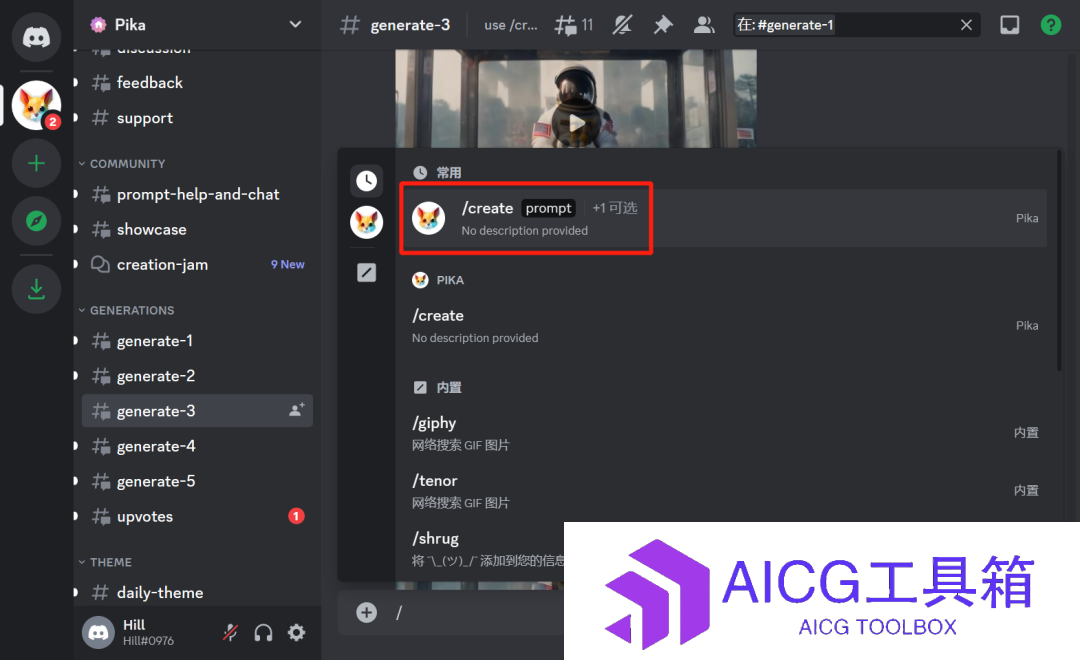This screenshot has width=1080, height=660.
Task: Open the showcase channel
Action: [197, 229]
